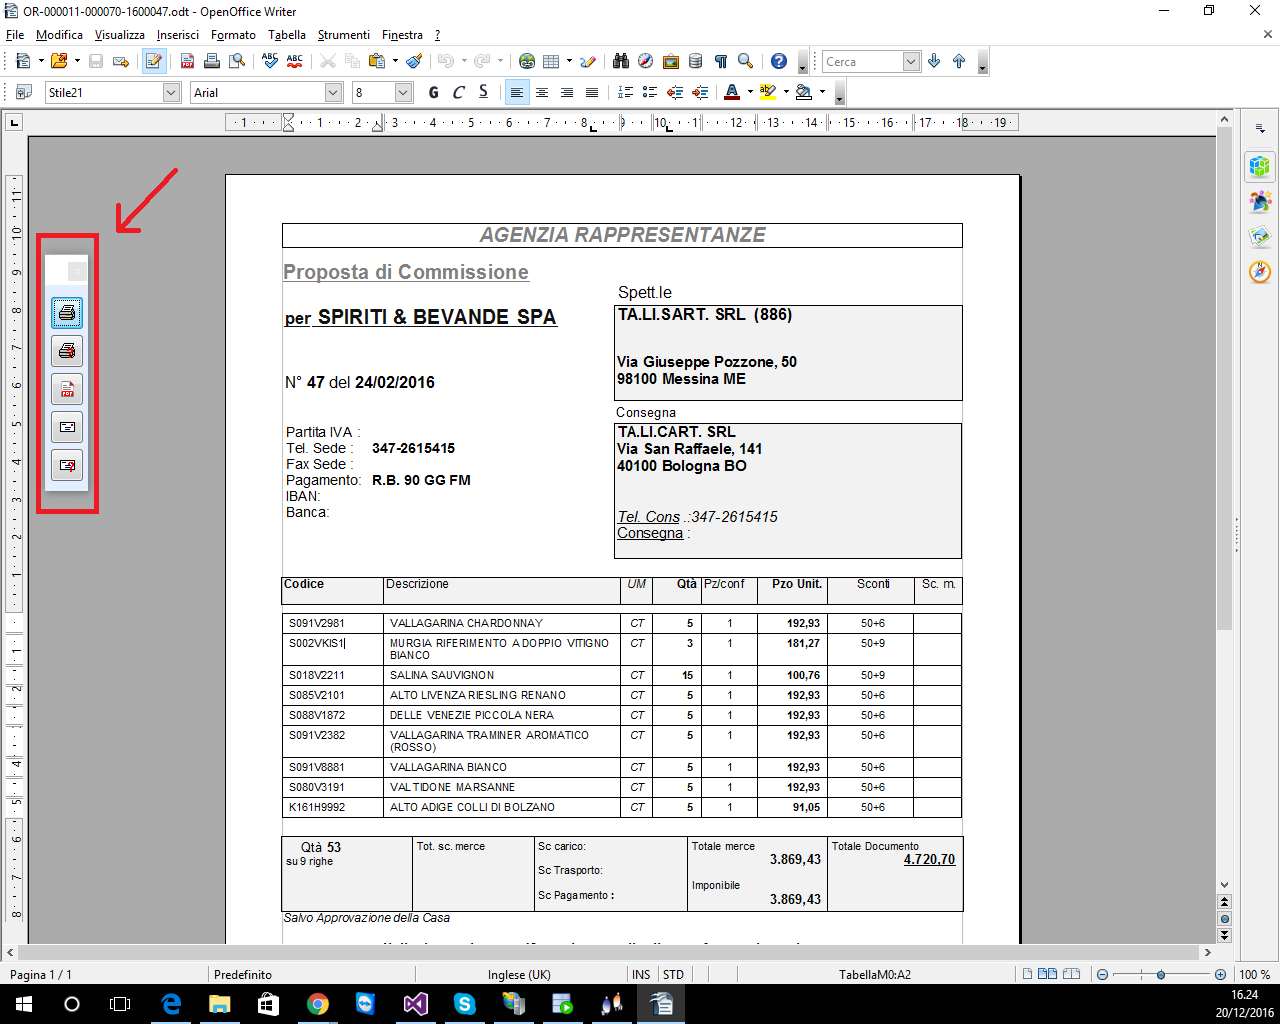This screenshot has height=1024, width=1280.
Task: Open the Gallery picture icon
Action: pyautogui.click(x=671, y=61)
